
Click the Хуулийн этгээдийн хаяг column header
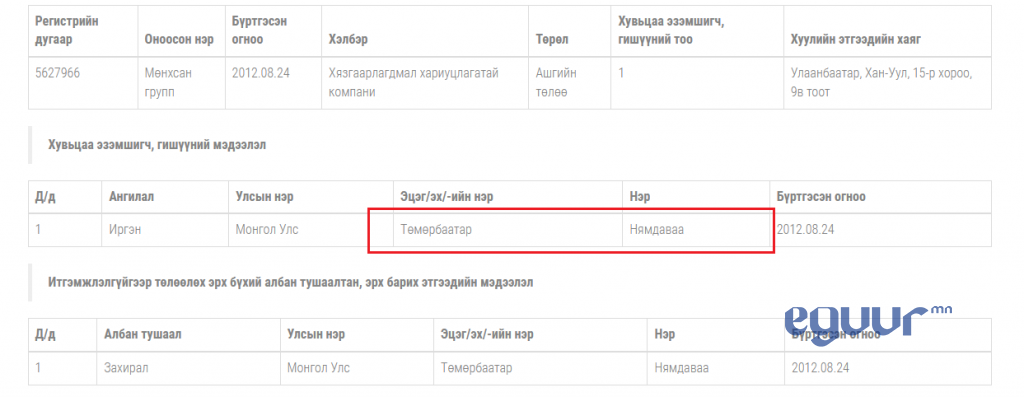[856, 39]
